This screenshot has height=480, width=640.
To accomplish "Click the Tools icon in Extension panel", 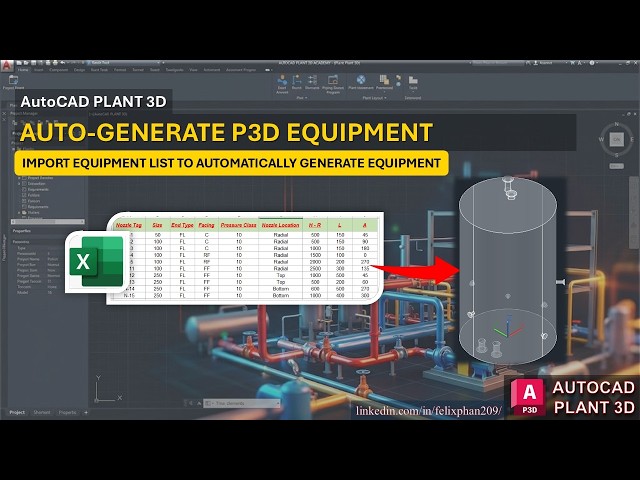I will pos(413,82).
